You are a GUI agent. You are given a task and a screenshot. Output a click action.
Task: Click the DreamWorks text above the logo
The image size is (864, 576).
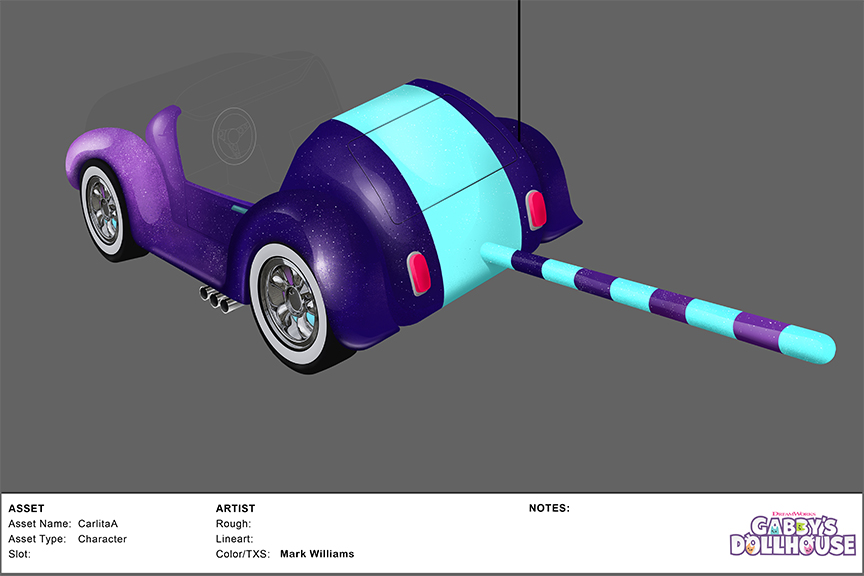pyautogui.click(x=791, y=507)
